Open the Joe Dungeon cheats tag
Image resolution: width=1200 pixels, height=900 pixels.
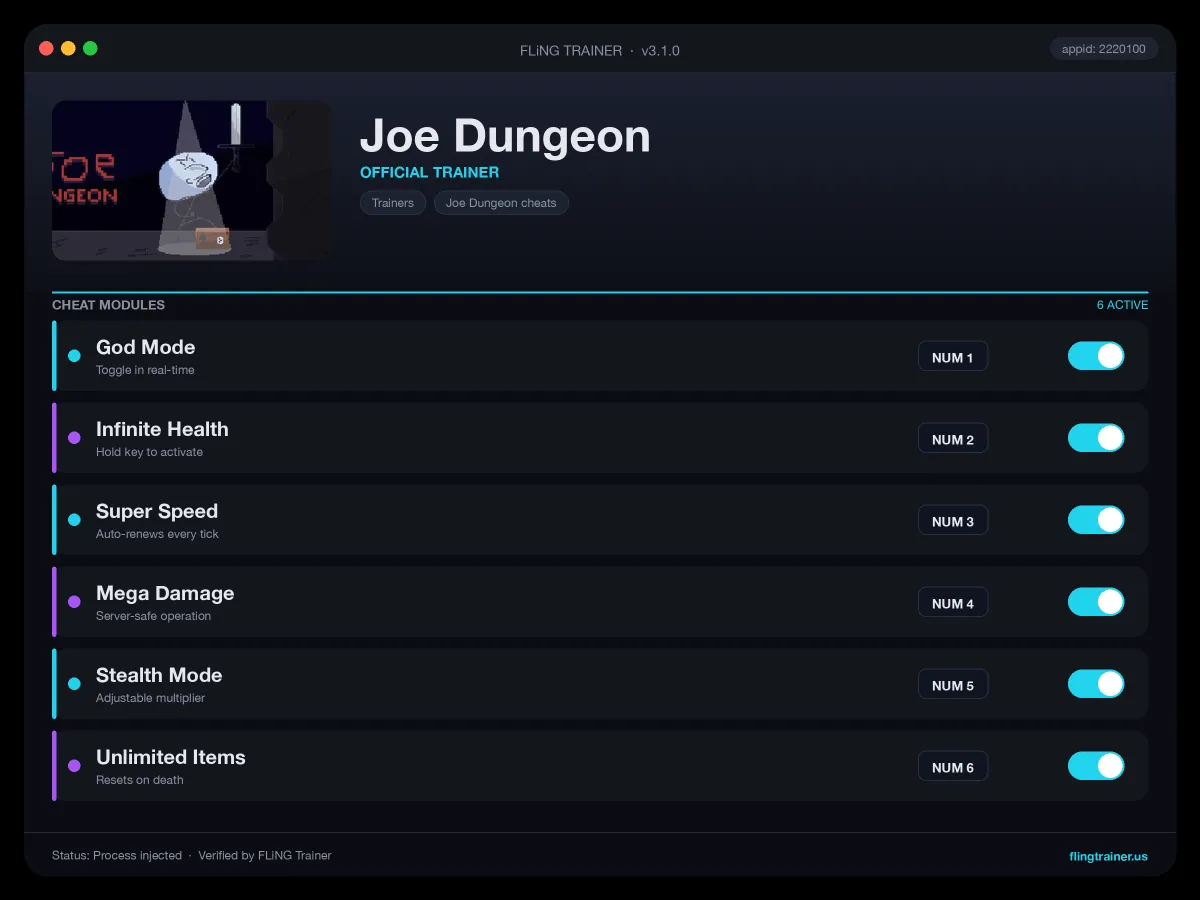click(x=501, y=203)
